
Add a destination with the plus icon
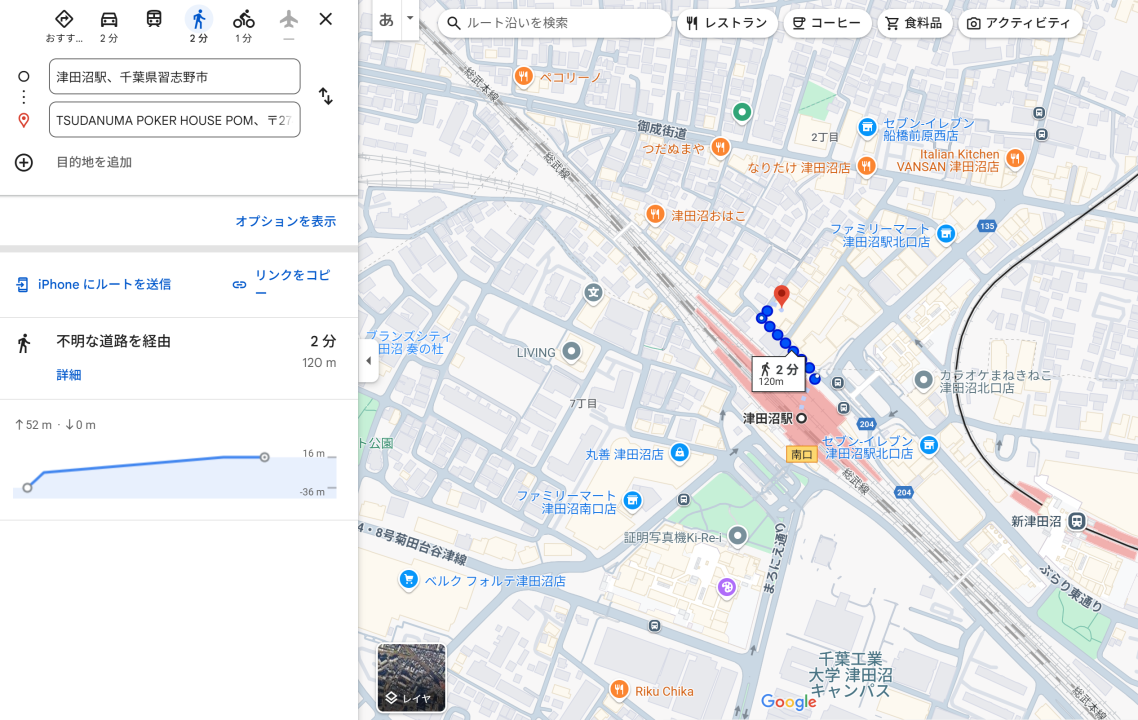[24, 163]
